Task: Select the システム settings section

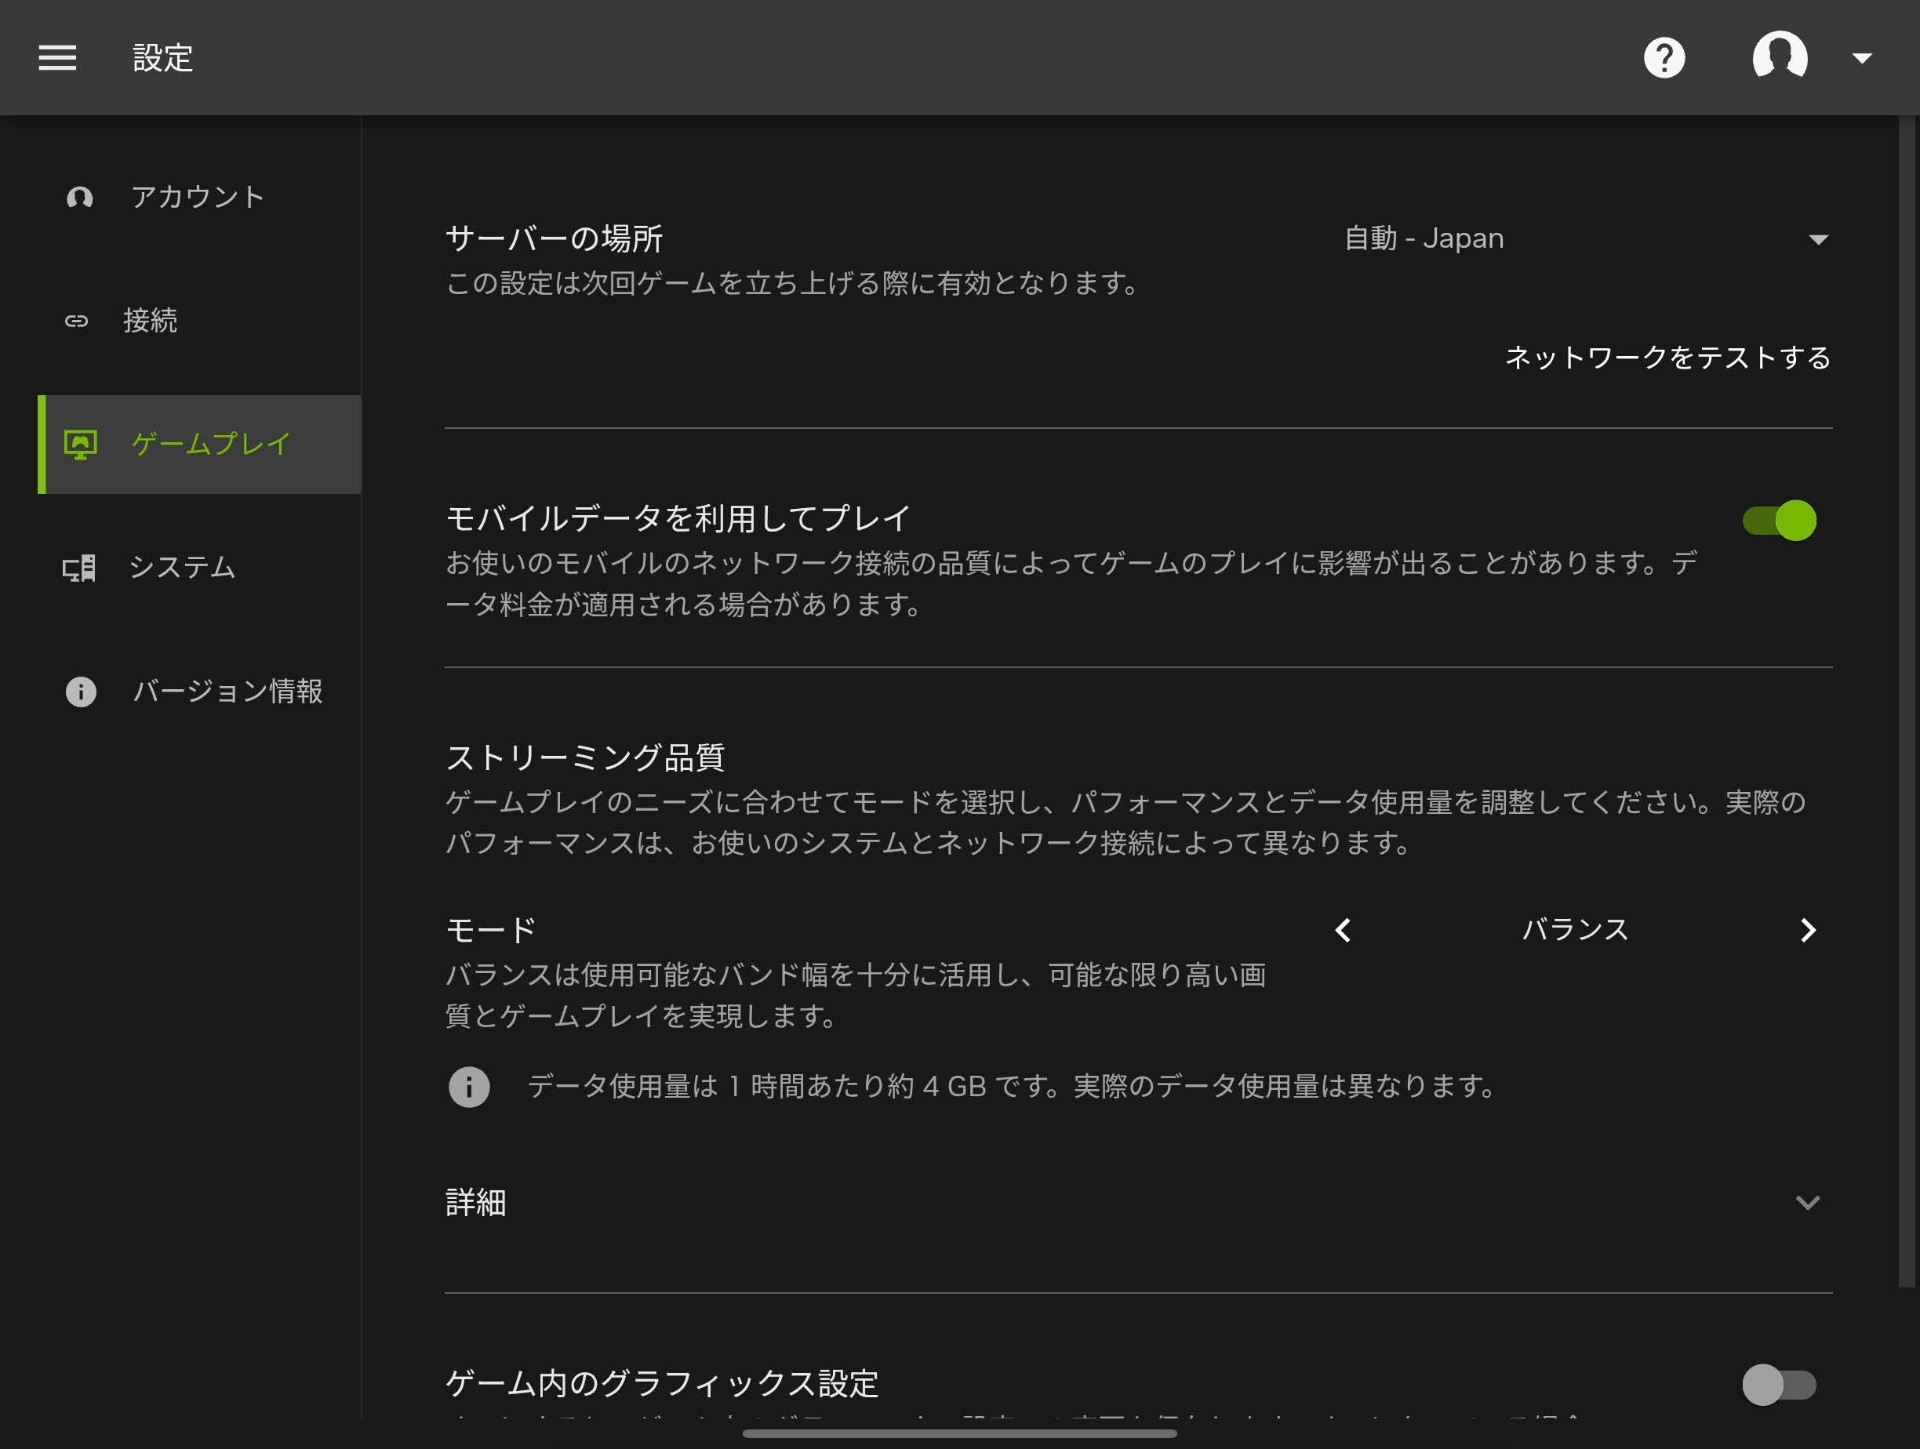Action: click(199, 568)
